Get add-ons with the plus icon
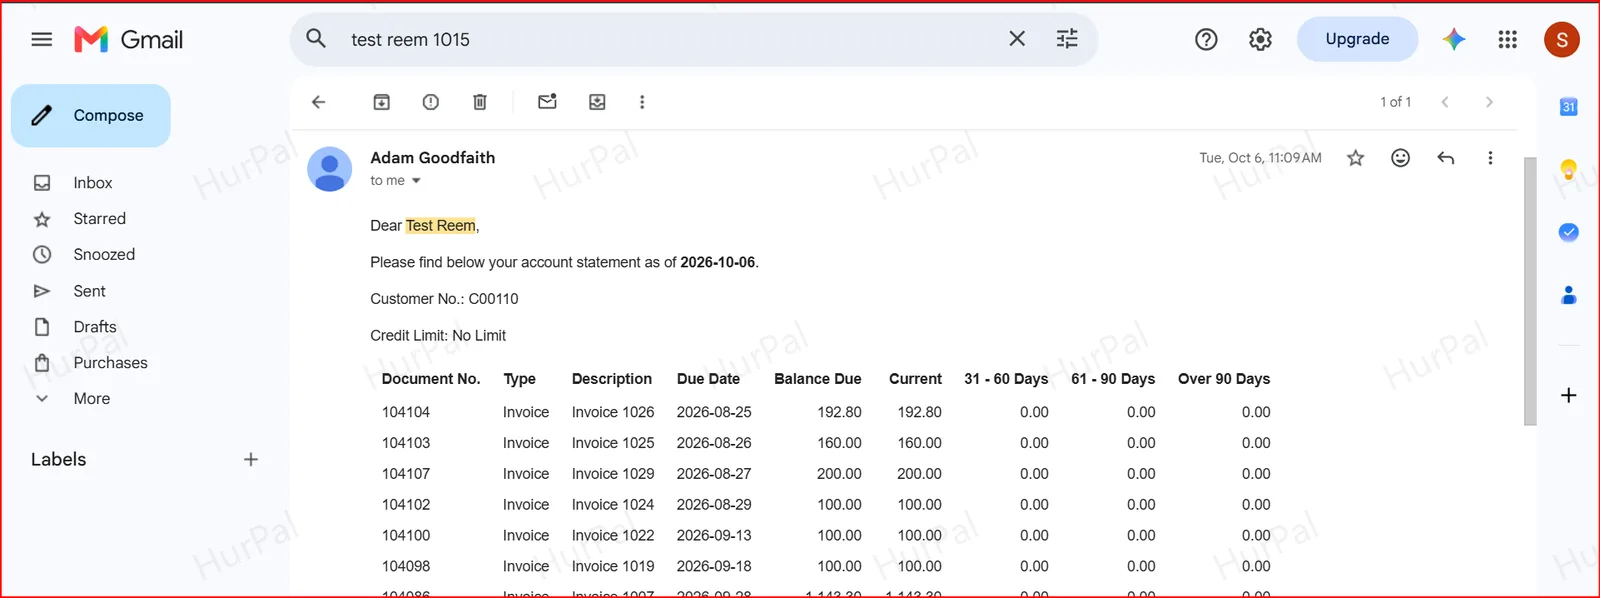Viewport: 1600px width, 598px height. click(1569, 395)
